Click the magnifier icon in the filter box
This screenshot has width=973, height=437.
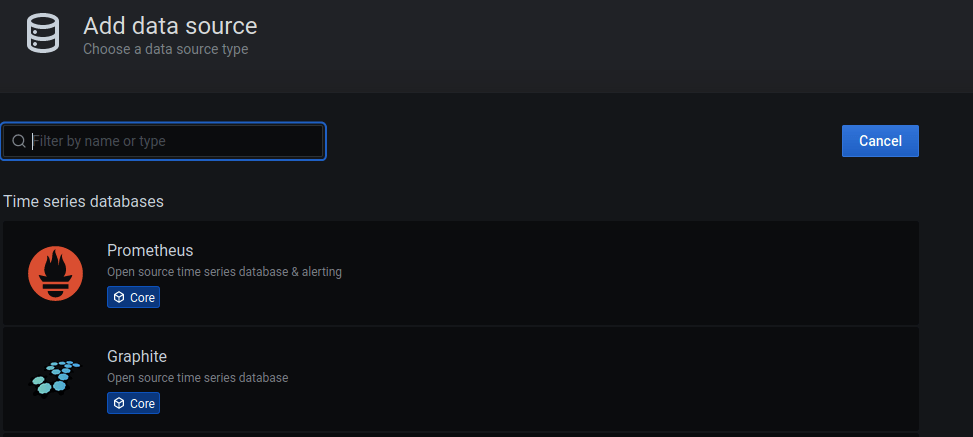point(19,142)
